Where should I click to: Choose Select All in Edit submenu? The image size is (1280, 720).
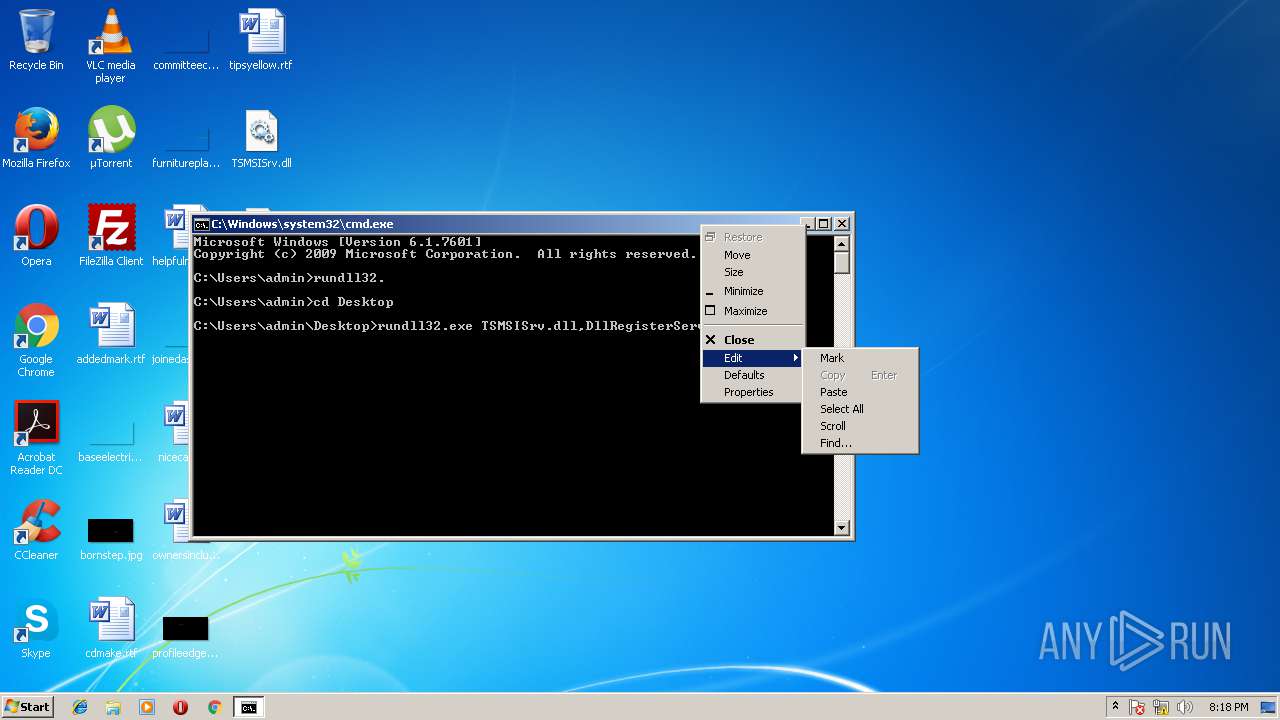point(860,409)
